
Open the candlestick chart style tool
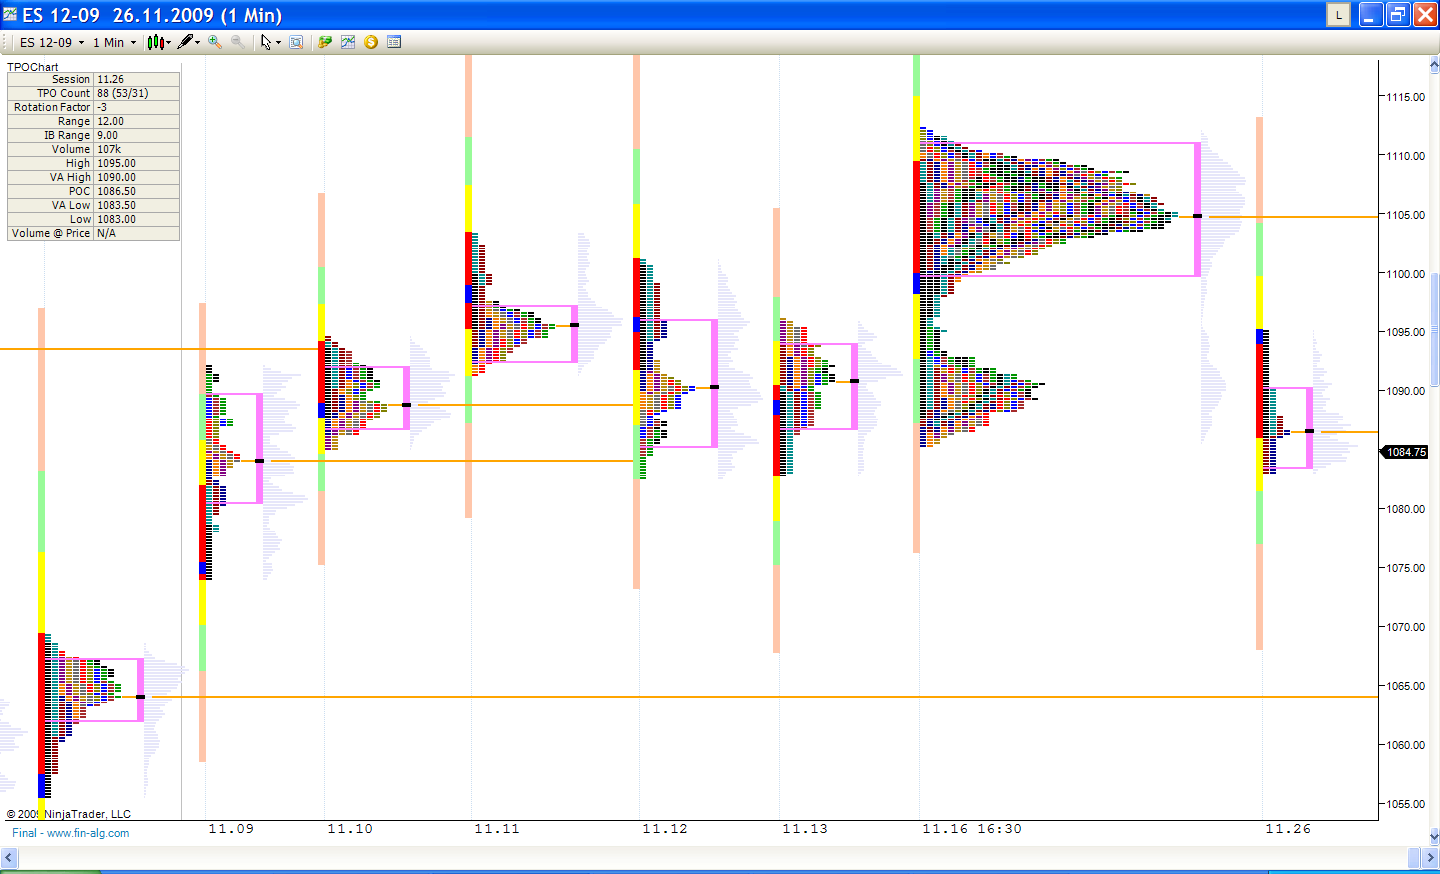click(155, 42)
